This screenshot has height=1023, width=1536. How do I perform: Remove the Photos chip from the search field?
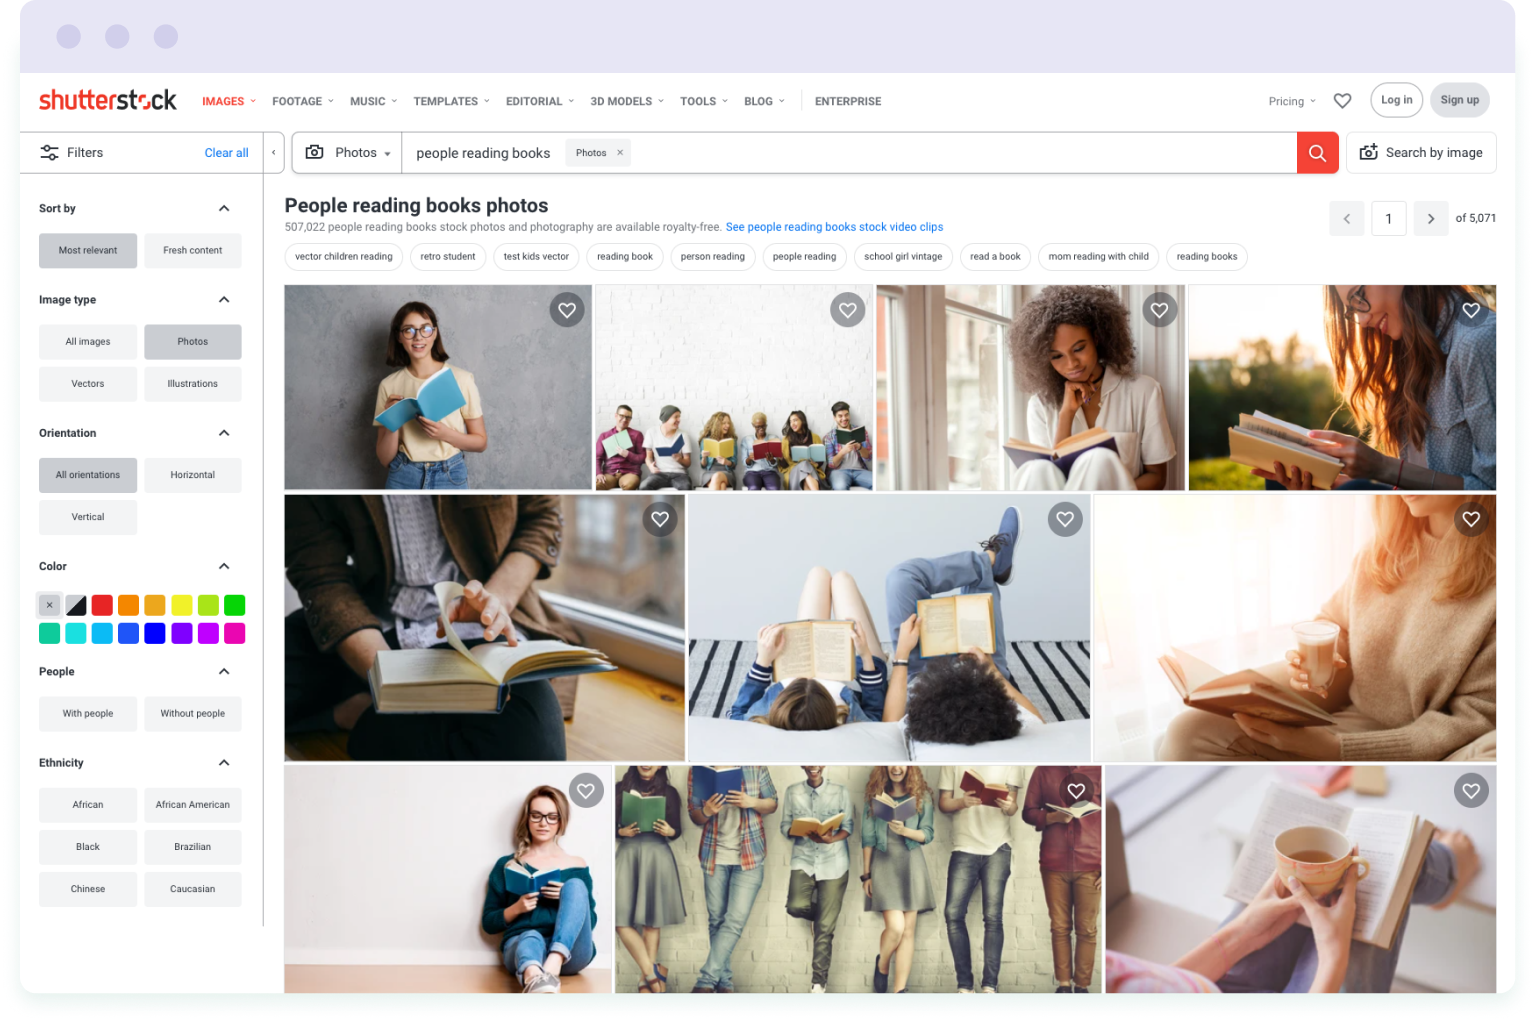619,152
